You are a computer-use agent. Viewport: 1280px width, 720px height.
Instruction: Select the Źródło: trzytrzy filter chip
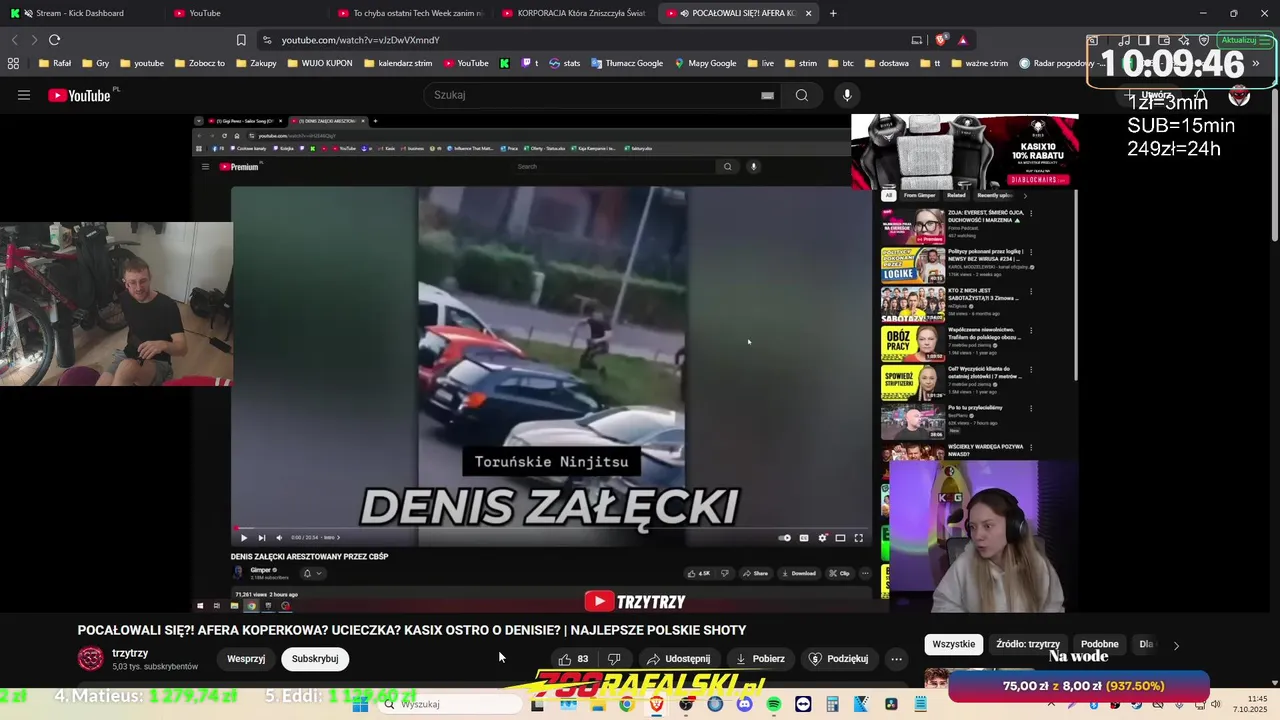(x=1028, y=644)
